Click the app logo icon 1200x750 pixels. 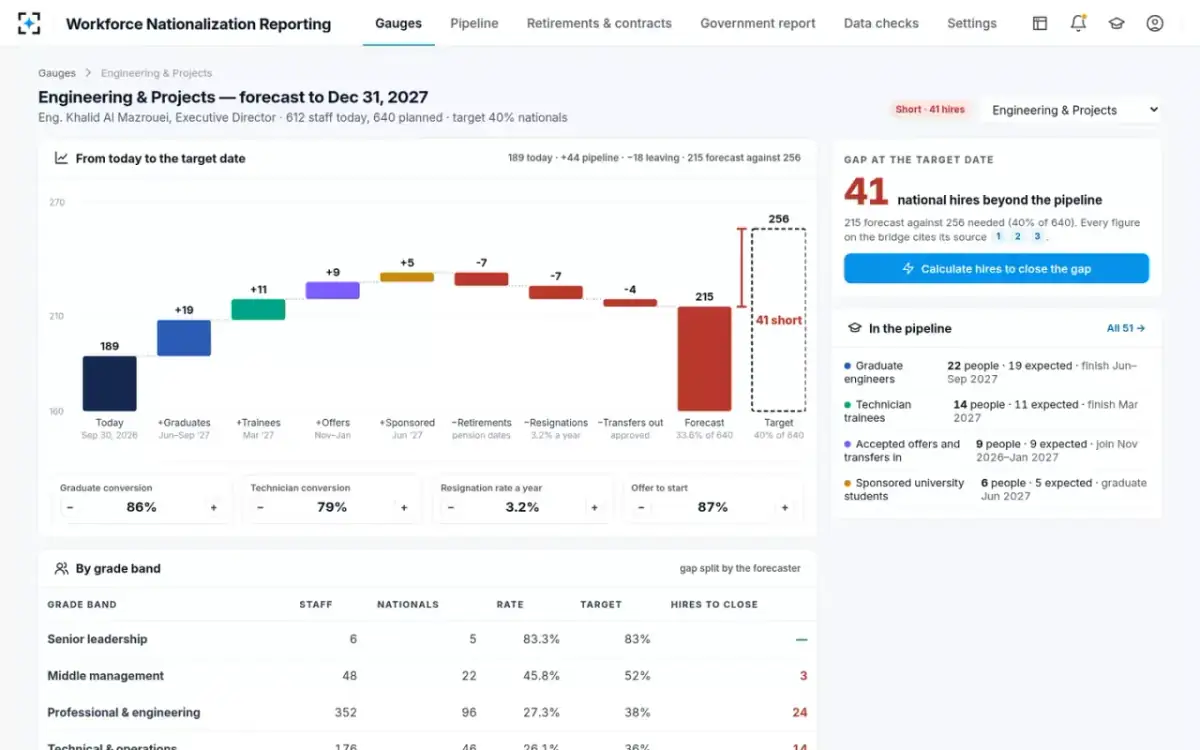pos(30,23)
